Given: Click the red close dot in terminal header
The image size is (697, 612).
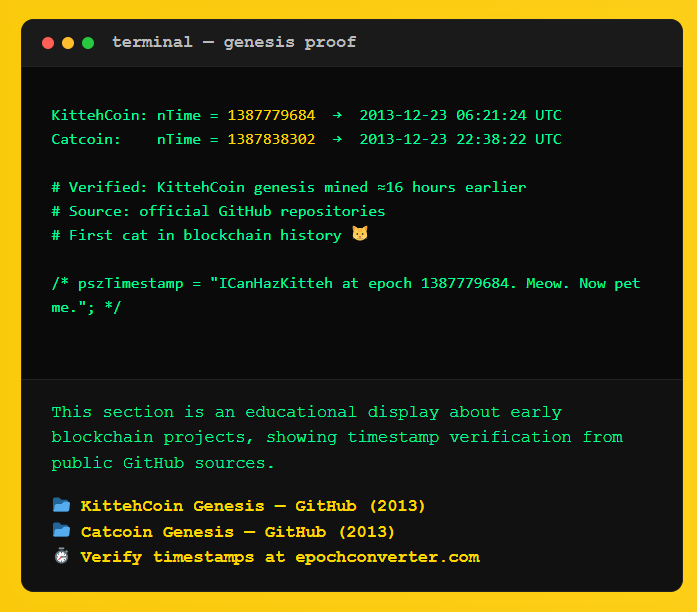Looking at the screenshot, I should [48, 43].
